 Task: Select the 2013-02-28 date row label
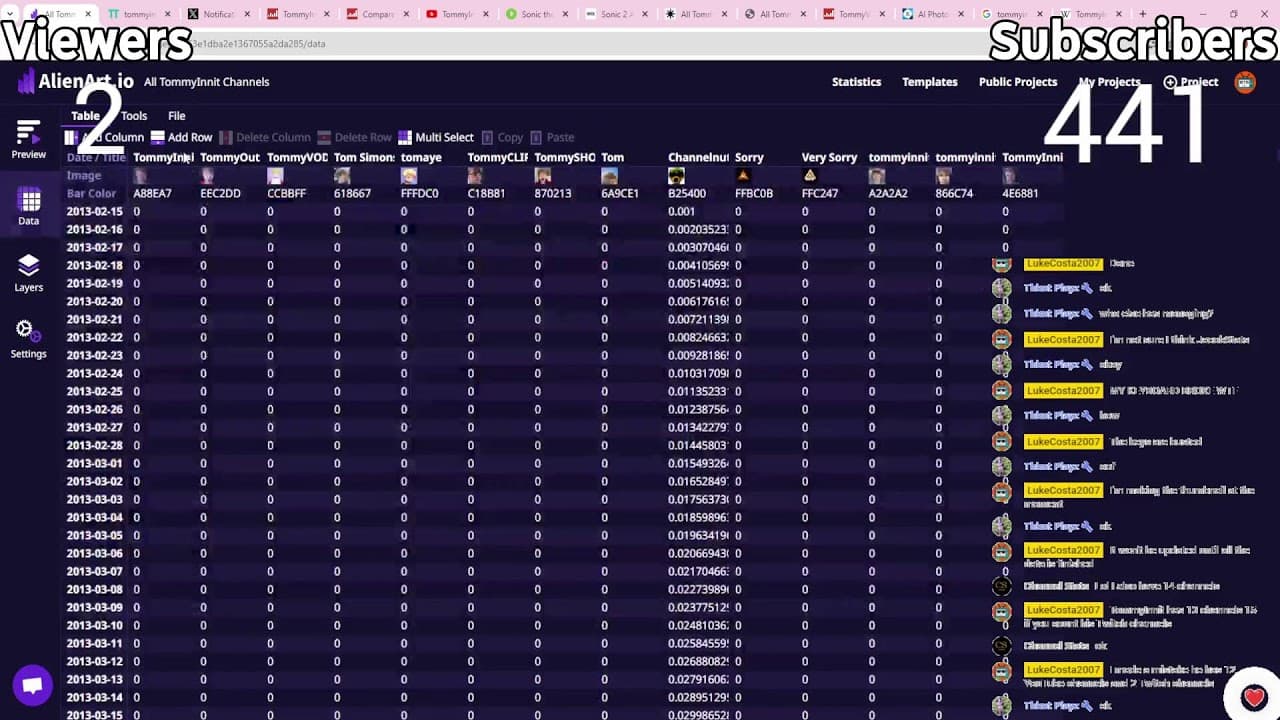[x=95, y=446]
